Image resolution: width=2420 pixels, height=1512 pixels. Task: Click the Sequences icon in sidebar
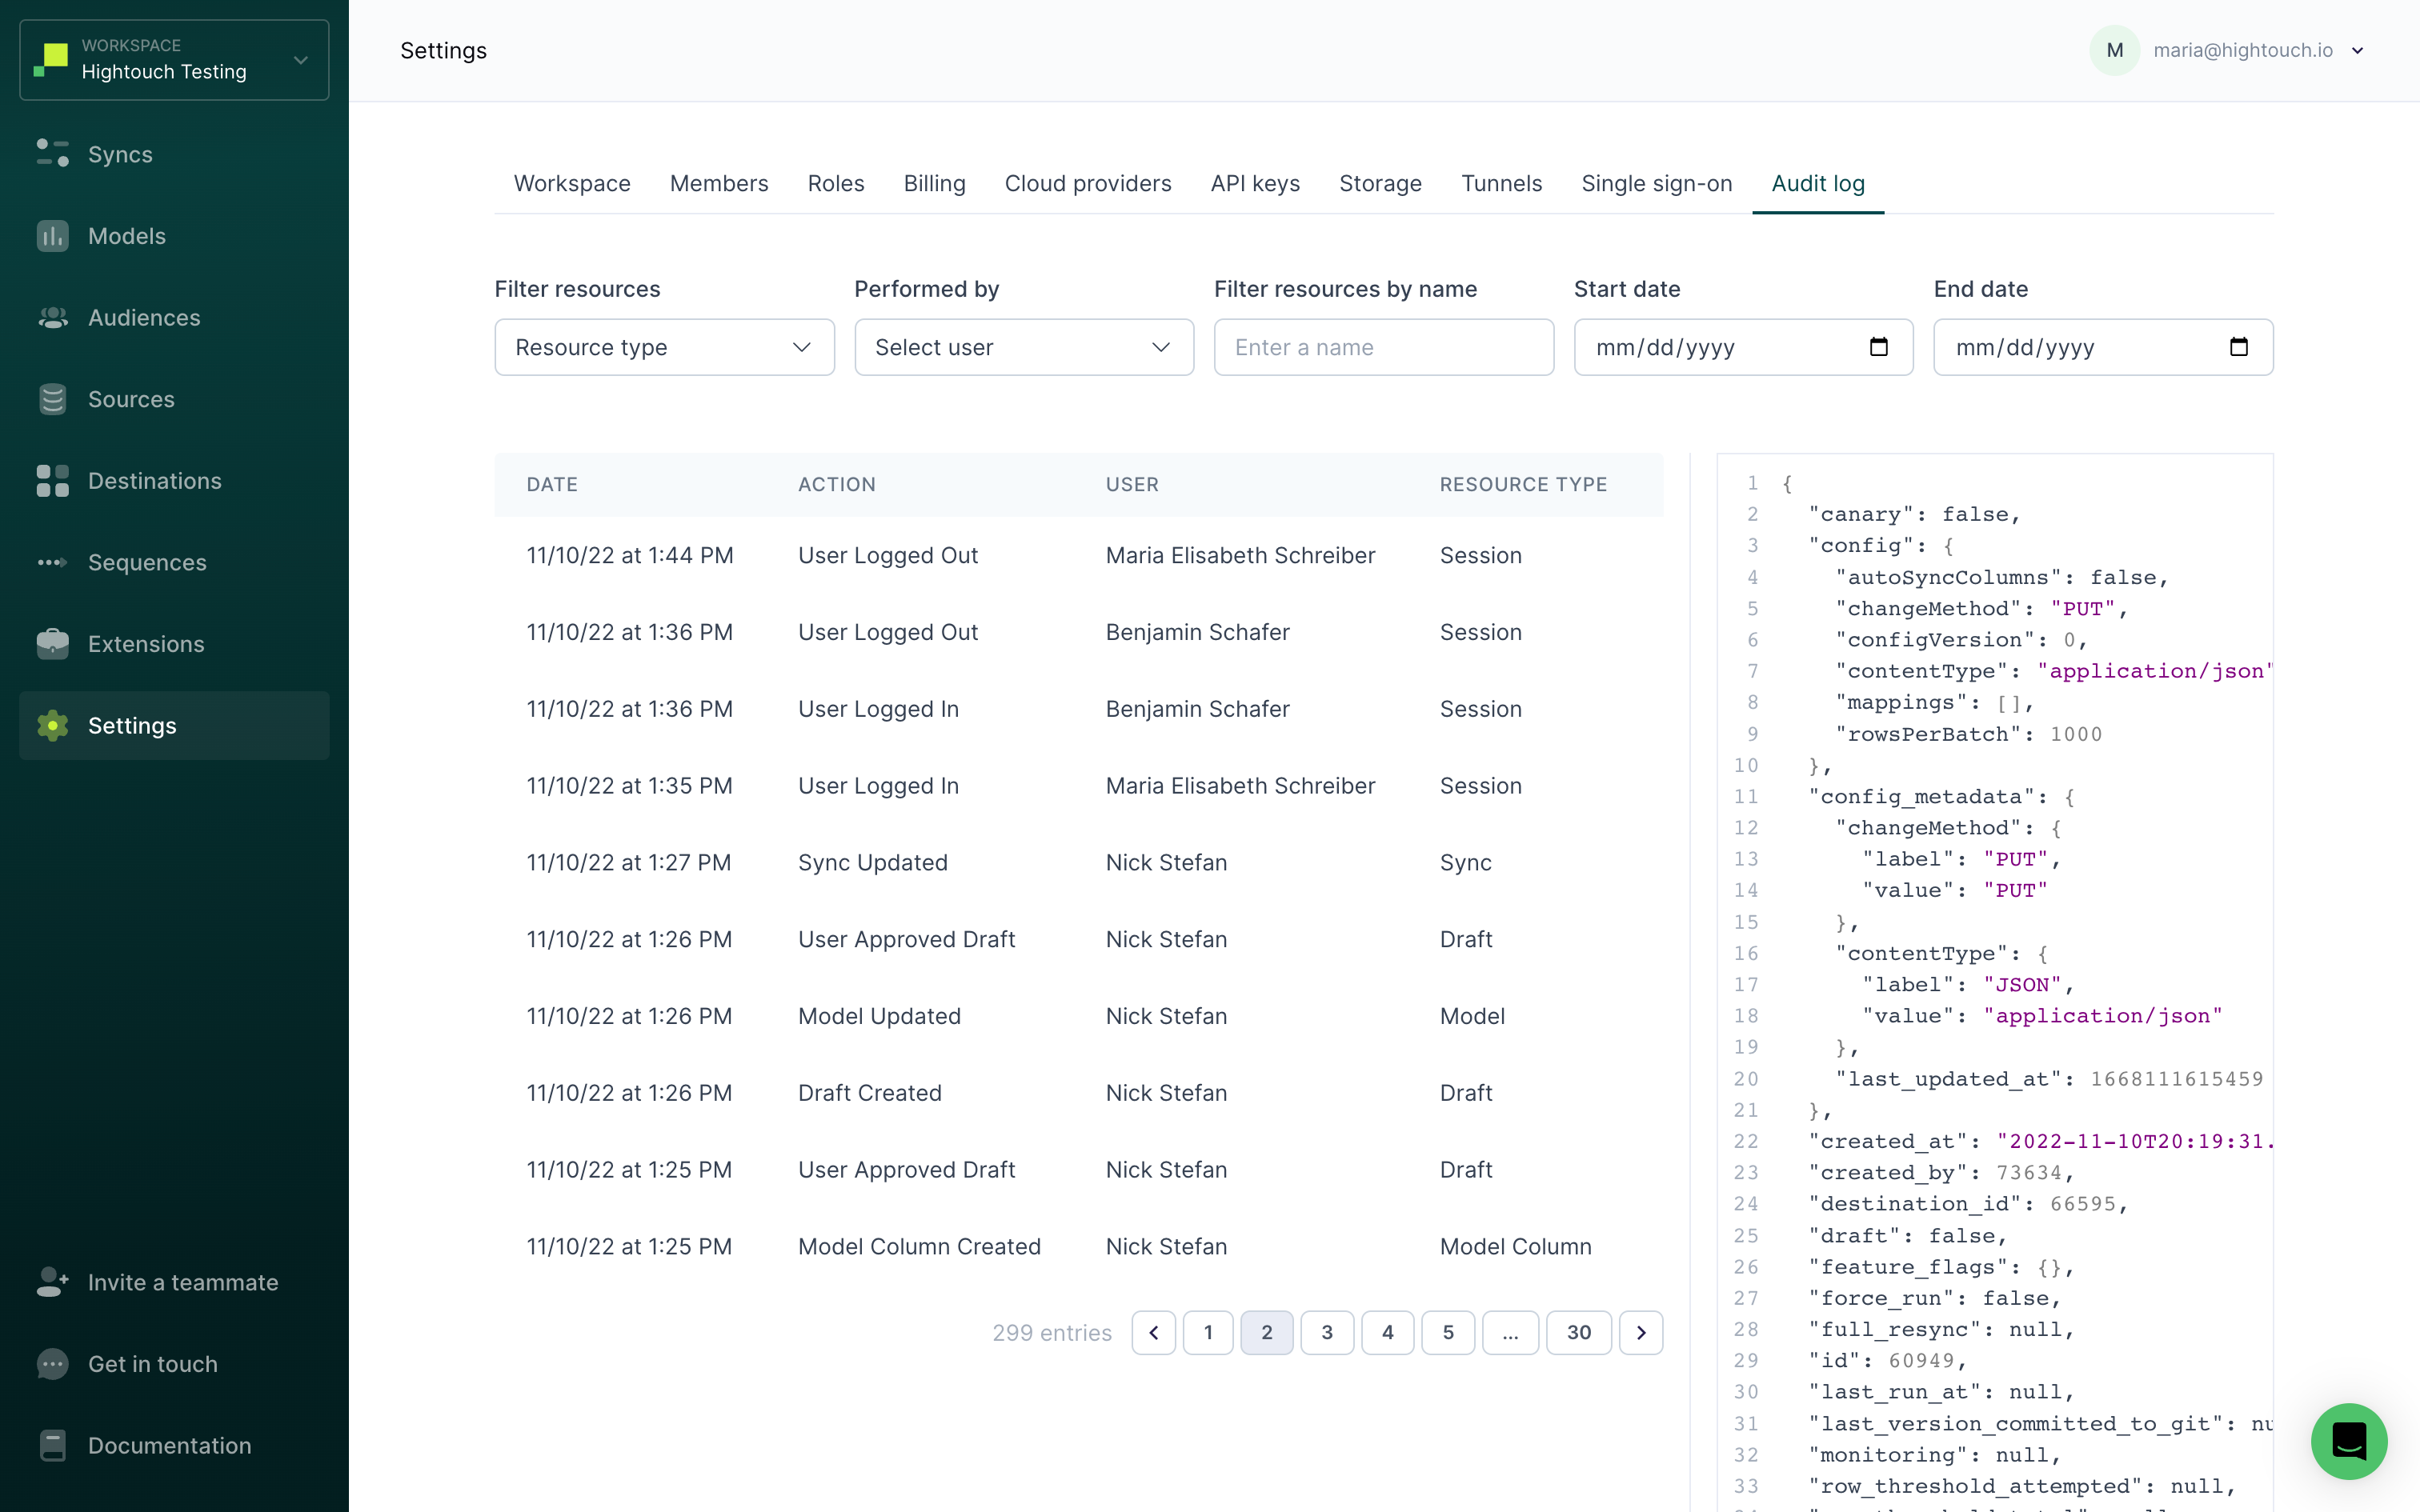pos(54,561)
